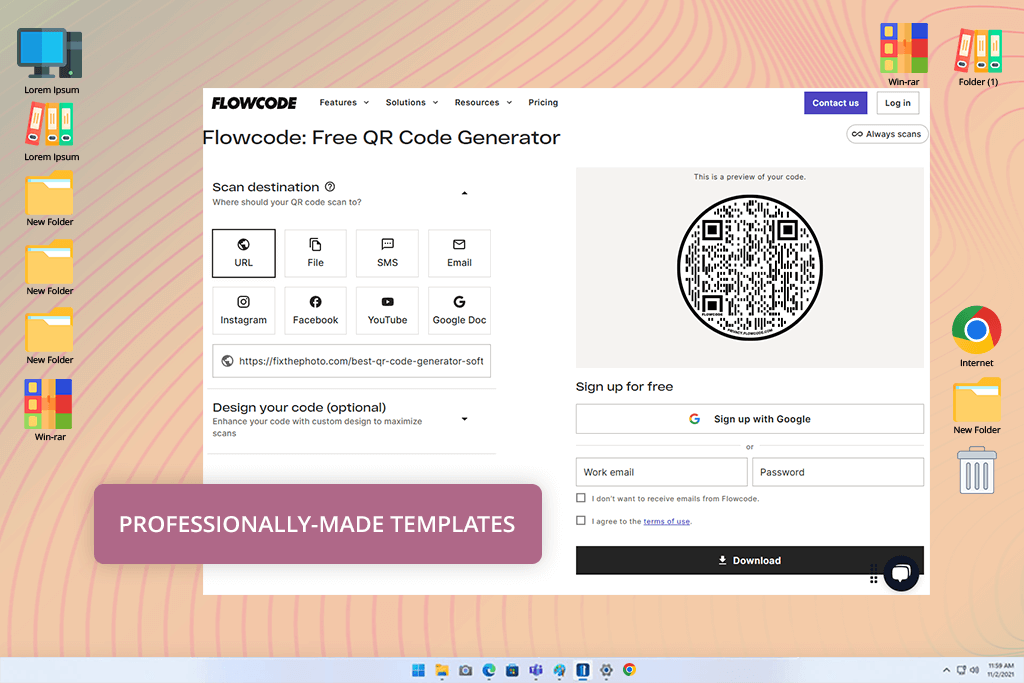This screenshot has height=683, width=1024.
Task: Open the Lorem Ipsum binders desktop icon
Action: [51, 132]
